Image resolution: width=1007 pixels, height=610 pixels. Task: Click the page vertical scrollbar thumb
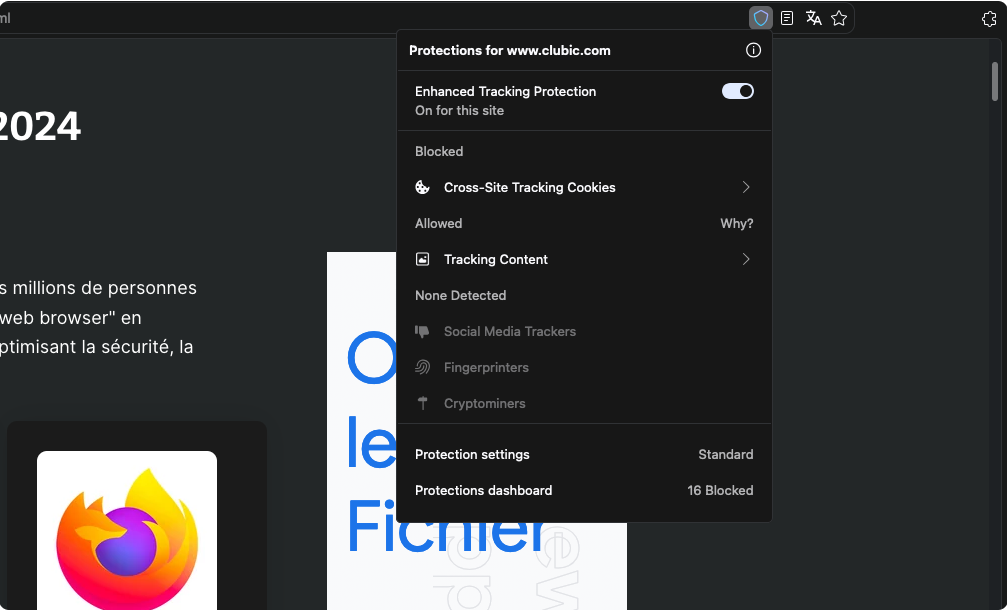tap(994, 81)
